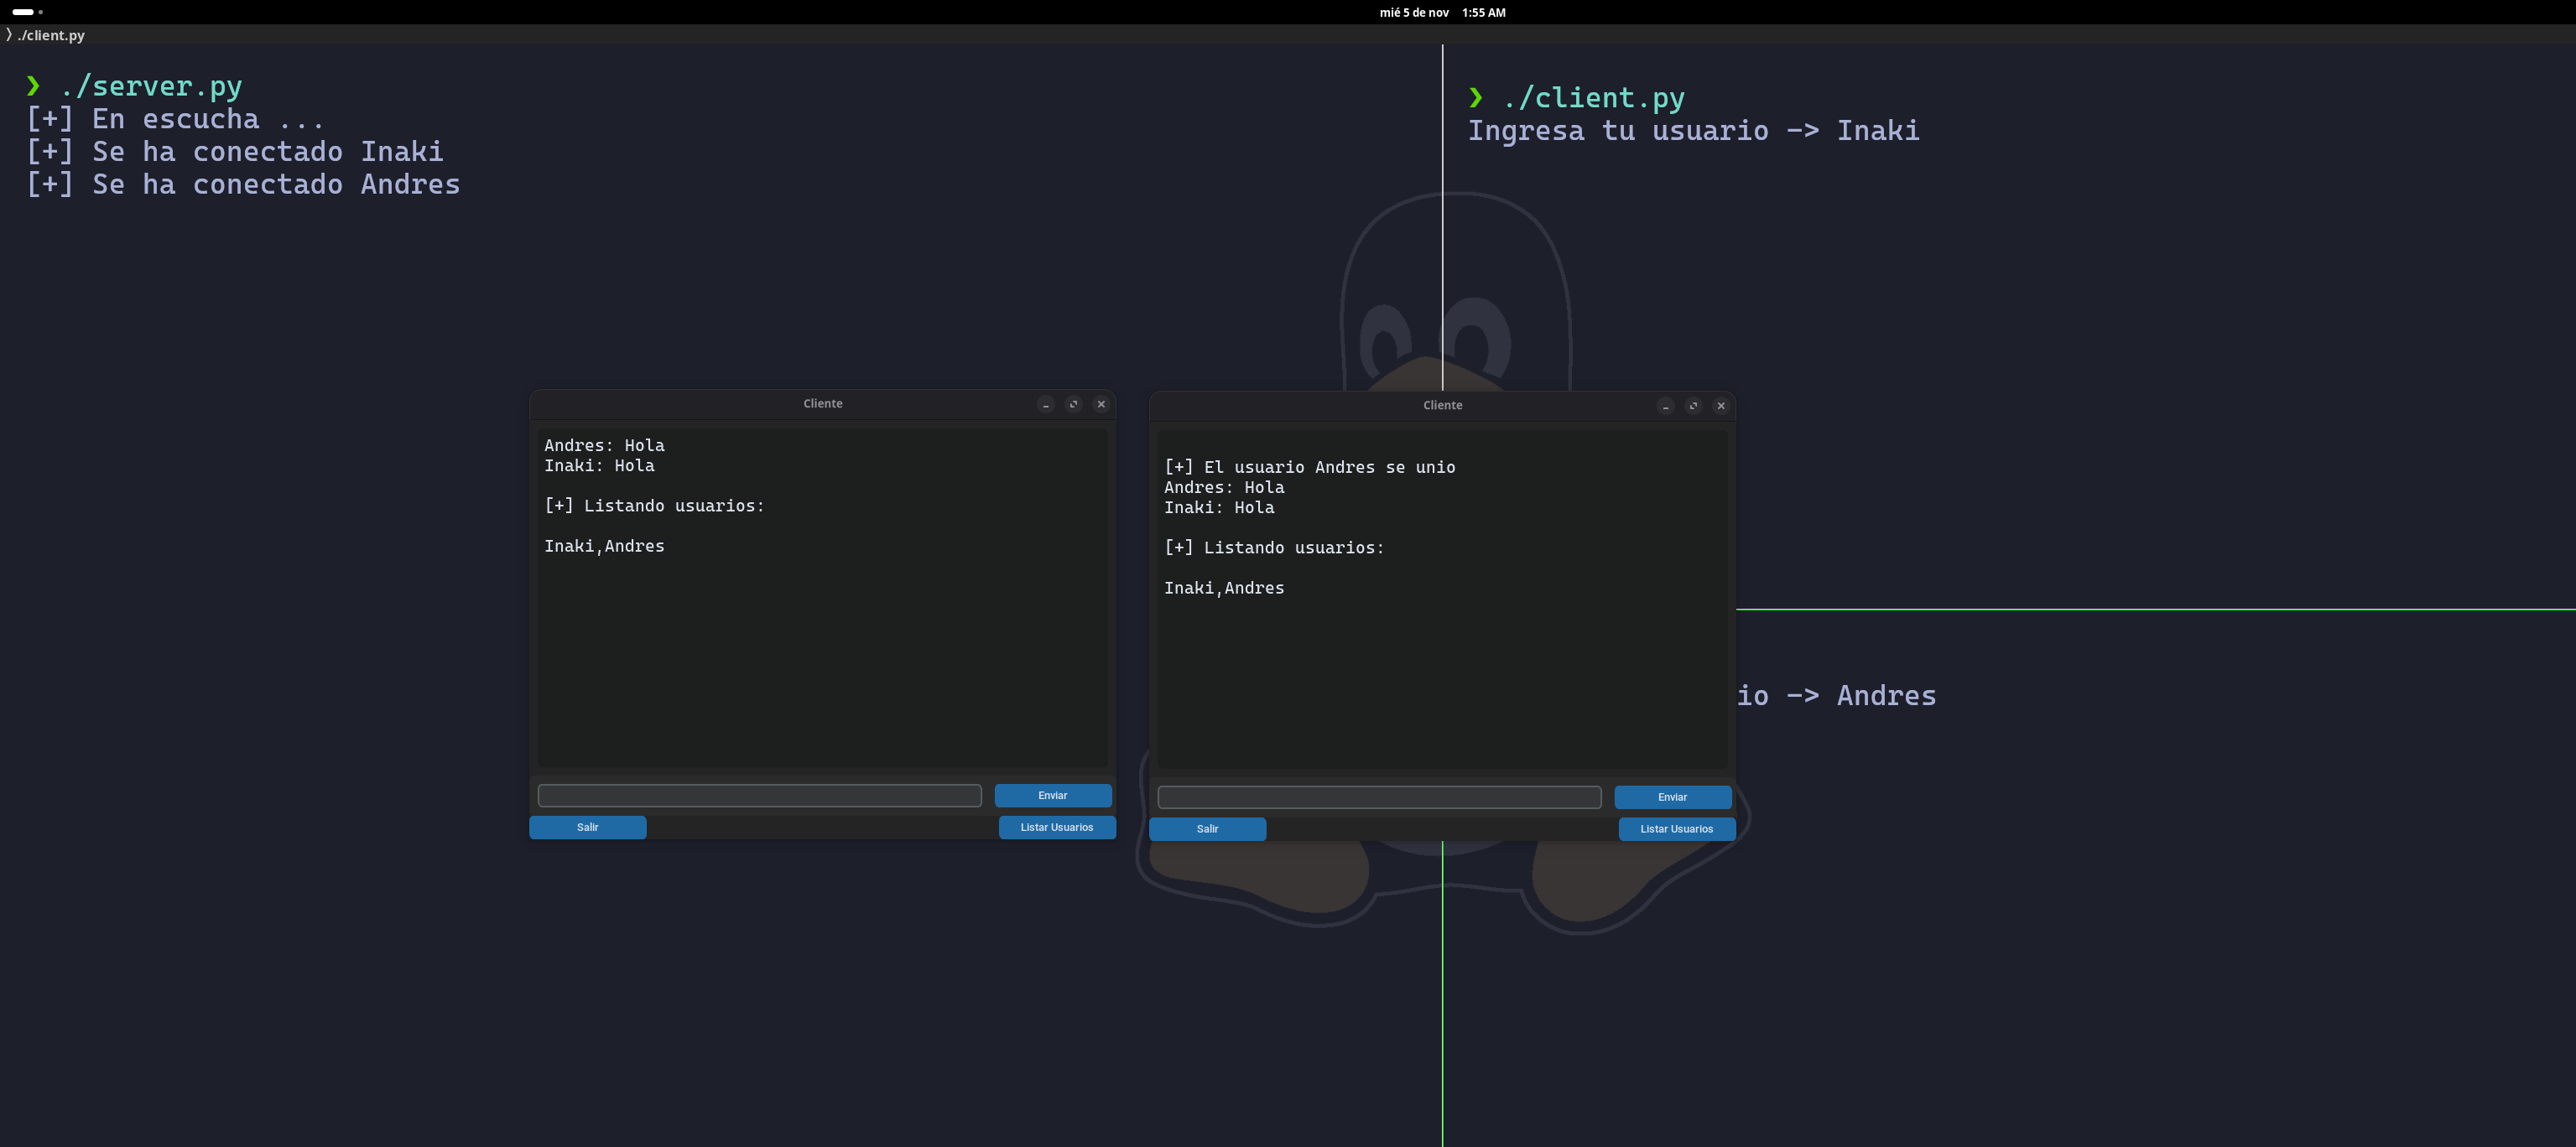Screen dimensions: 2576x1147
Task: Open the date and time menu
Action: point(1441,12)
